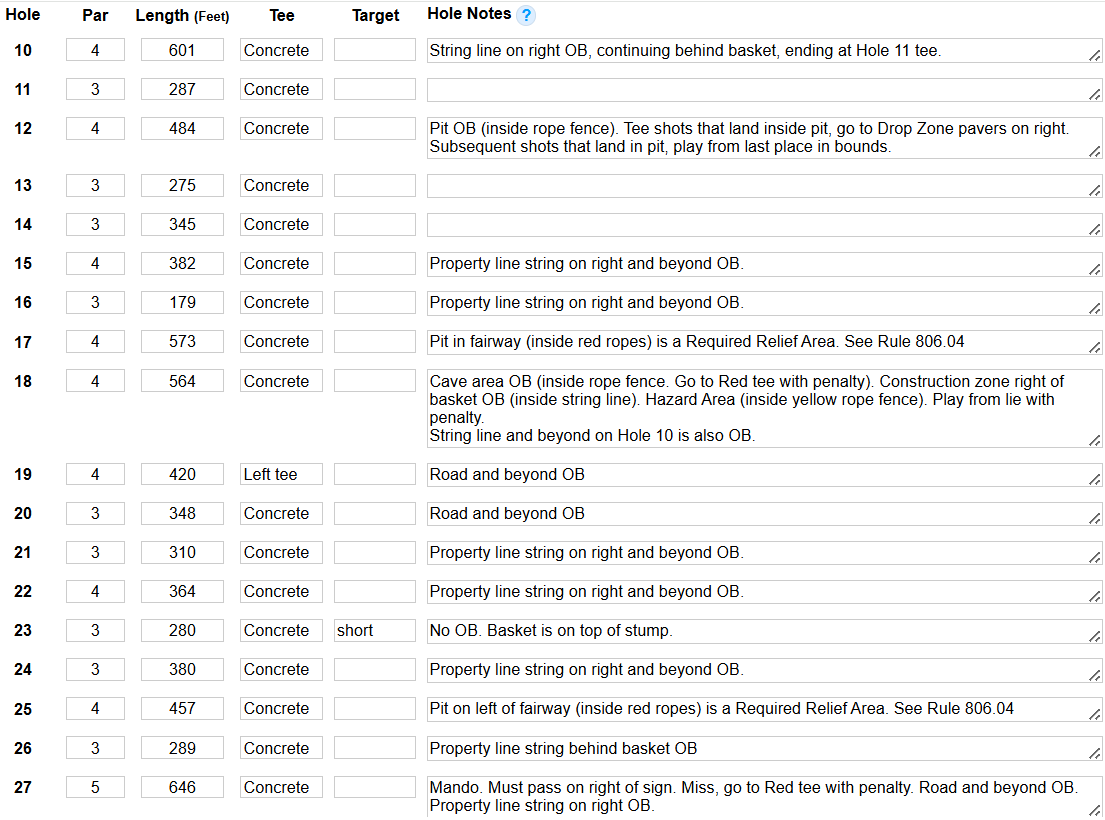Screen dimensions: 1105x820
Task: Edit the hole 12 Pit OB notes
Action: (x=760, y=138)
